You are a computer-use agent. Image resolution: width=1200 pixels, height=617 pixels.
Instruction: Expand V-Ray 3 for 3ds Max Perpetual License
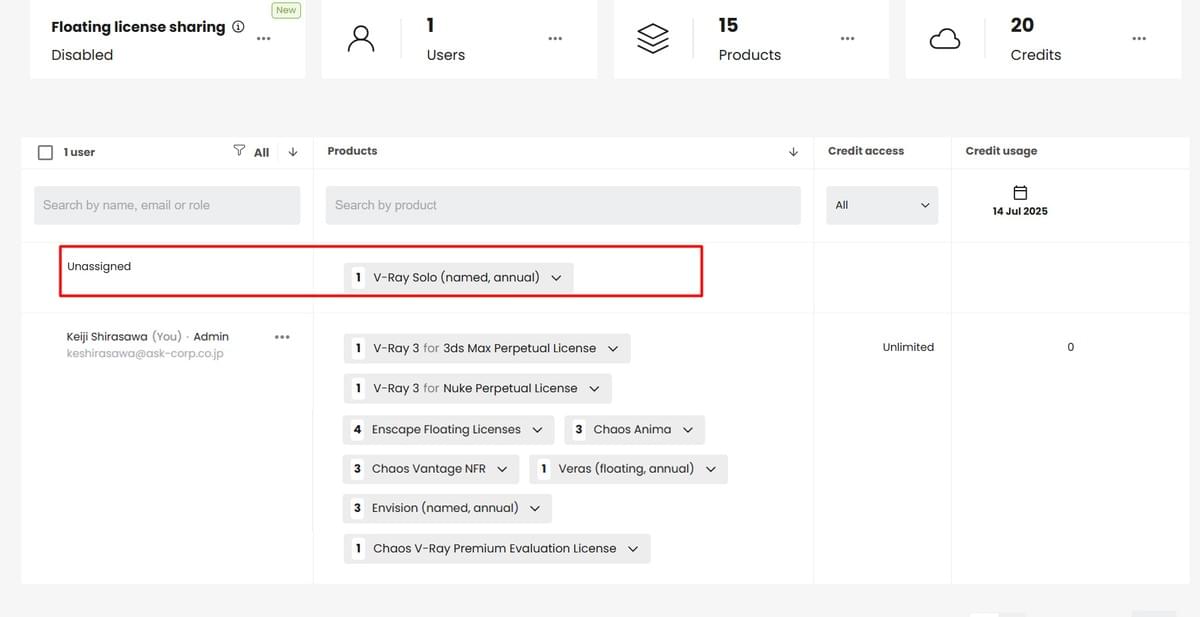613,349
